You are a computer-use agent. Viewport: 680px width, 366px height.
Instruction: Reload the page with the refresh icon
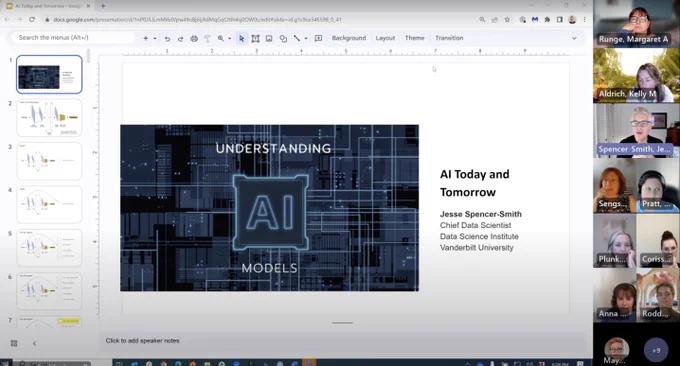point(32,20)
